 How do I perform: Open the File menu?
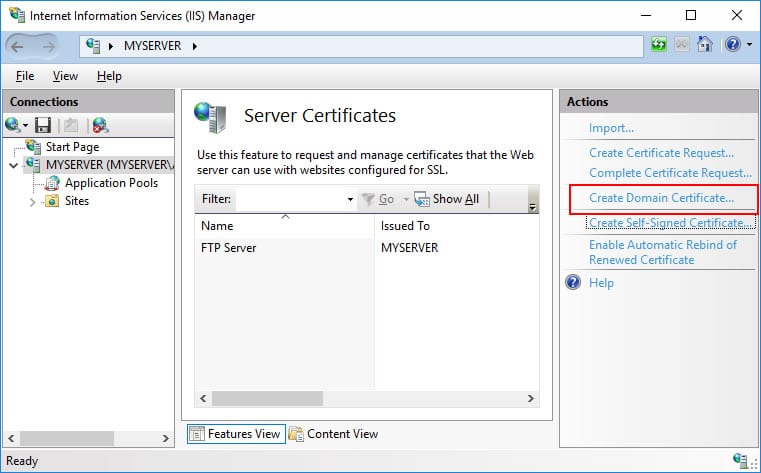(x=25, y=76)
